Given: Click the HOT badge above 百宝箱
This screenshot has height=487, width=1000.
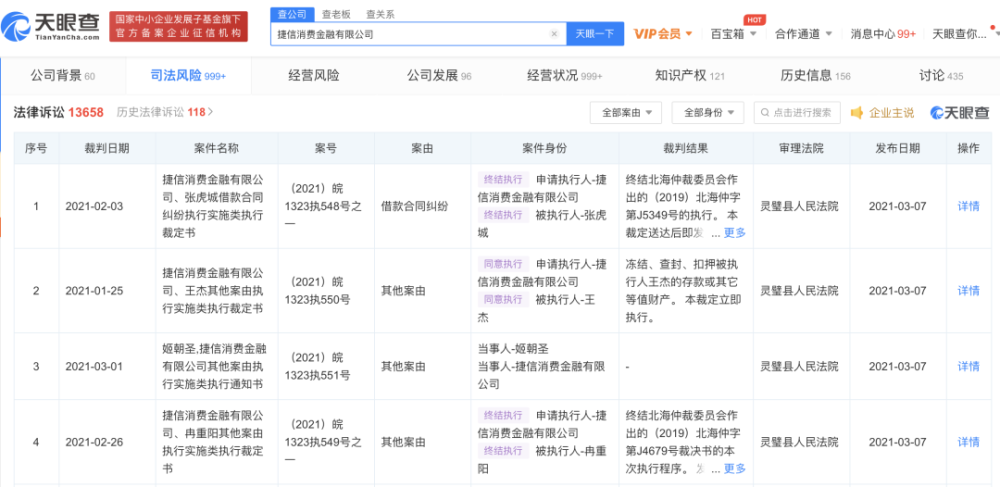Looking at the screenshot, I should coord(754,20).
